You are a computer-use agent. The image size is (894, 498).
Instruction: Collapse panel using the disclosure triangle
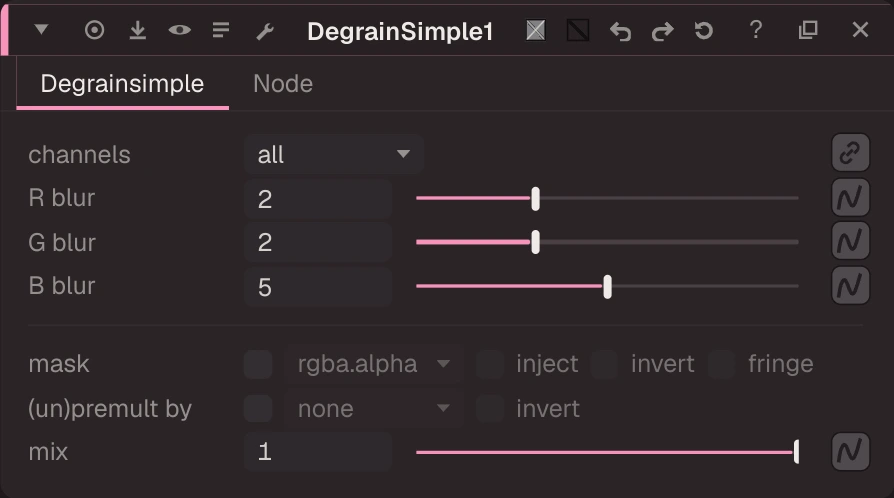tap(41, 29)
